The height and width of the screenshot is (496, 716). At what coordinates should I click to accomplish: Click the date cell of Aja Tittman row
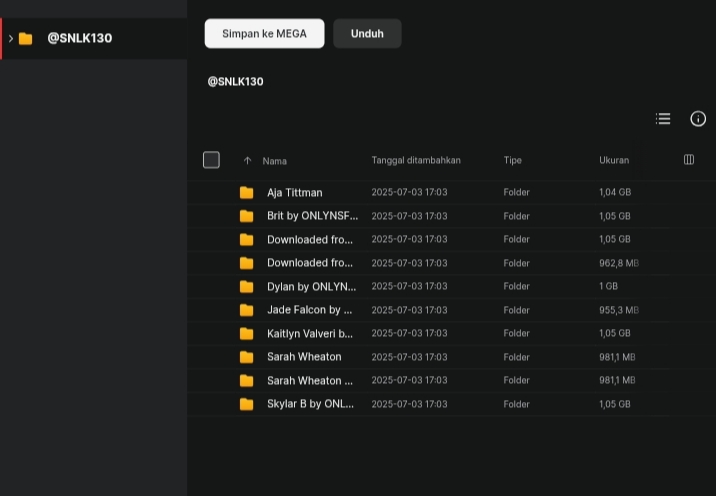409,192
